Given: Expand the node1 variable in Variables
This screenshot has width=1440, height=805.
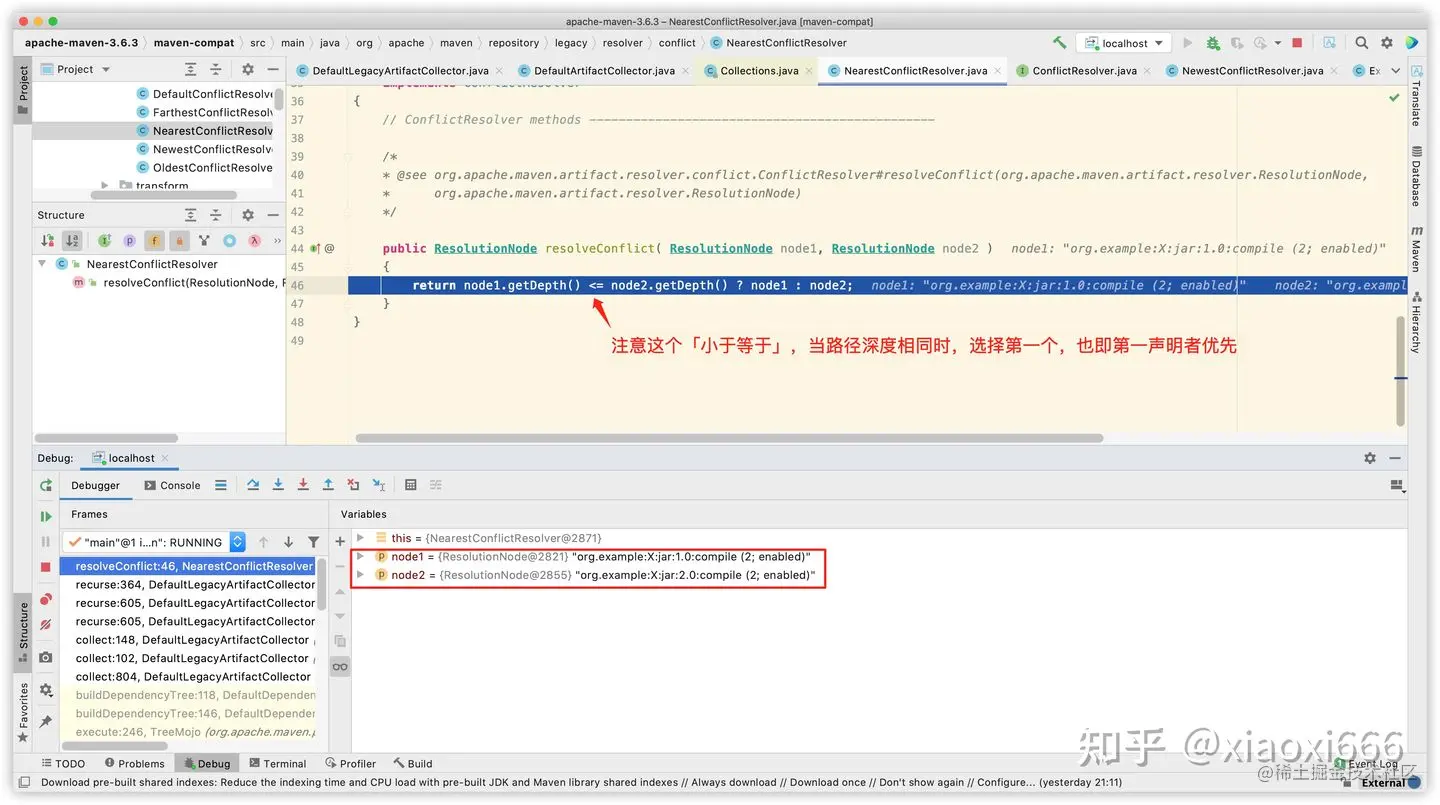Looking at the screenshot, I should pos(361,556).
